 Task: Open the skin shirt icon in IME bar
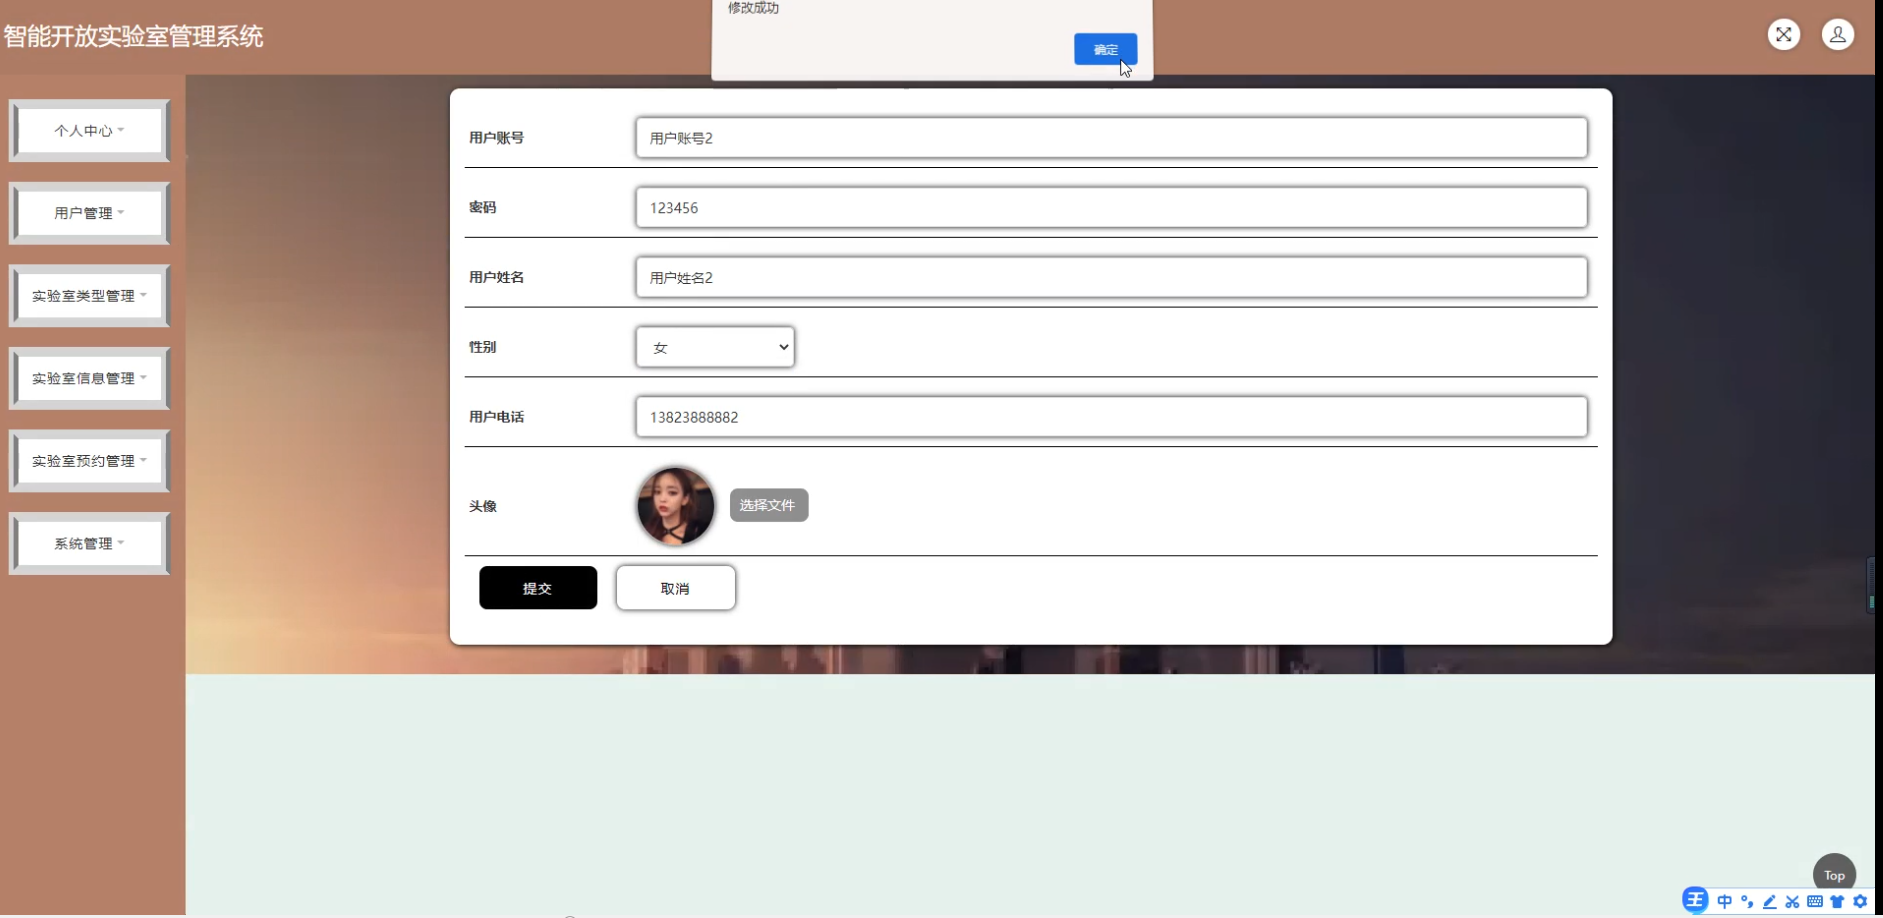pyautogui.click(x=1837, y=902)
